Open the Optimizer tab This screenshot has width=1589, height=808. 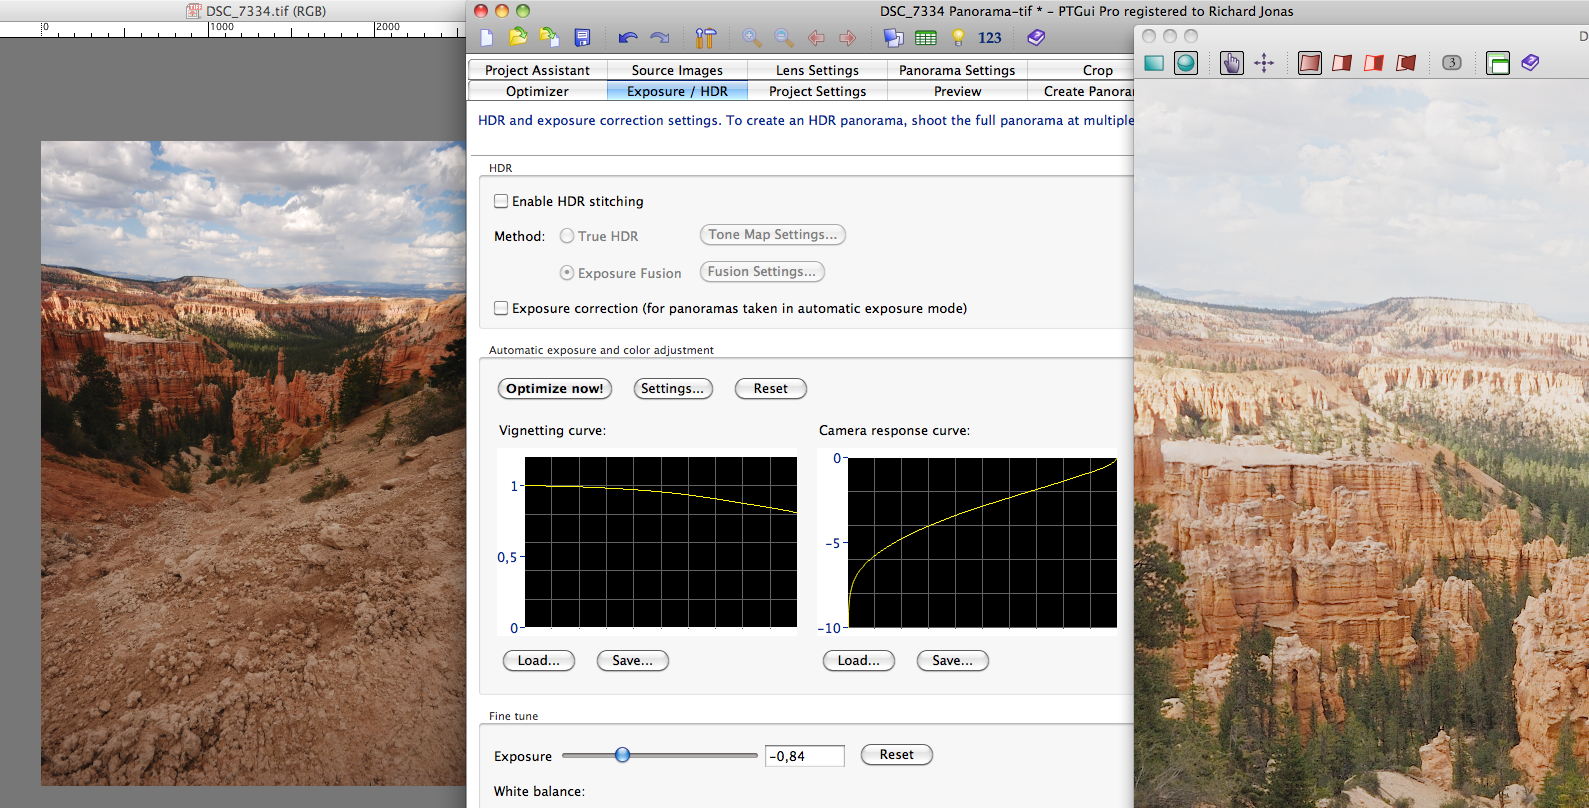pyautogui.click(x=537, y=91)
